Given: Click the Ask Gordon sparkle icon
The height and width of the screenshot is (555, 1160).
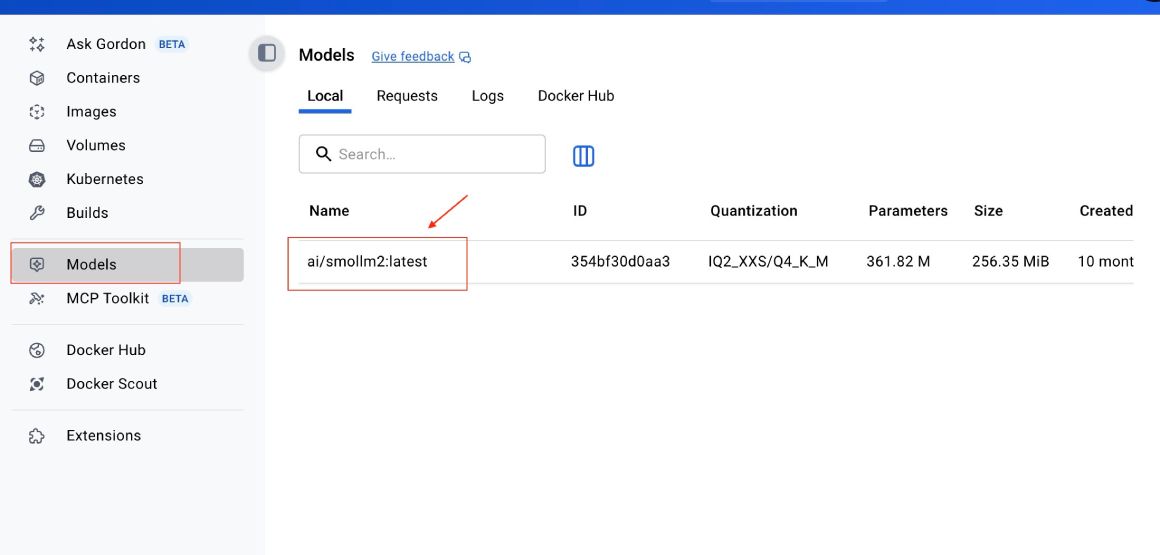Looking at the screenshot, I should (x=37, y=44).
